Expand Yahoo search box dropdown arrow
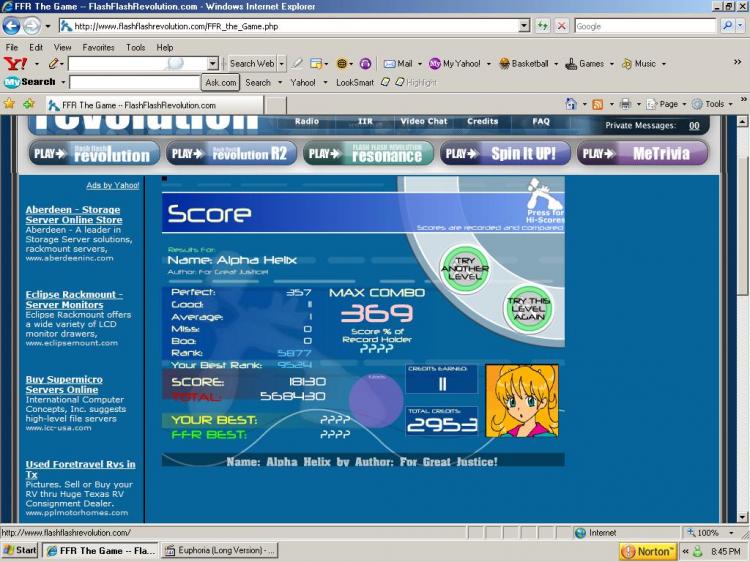750x562 pixels. (213, 64)
